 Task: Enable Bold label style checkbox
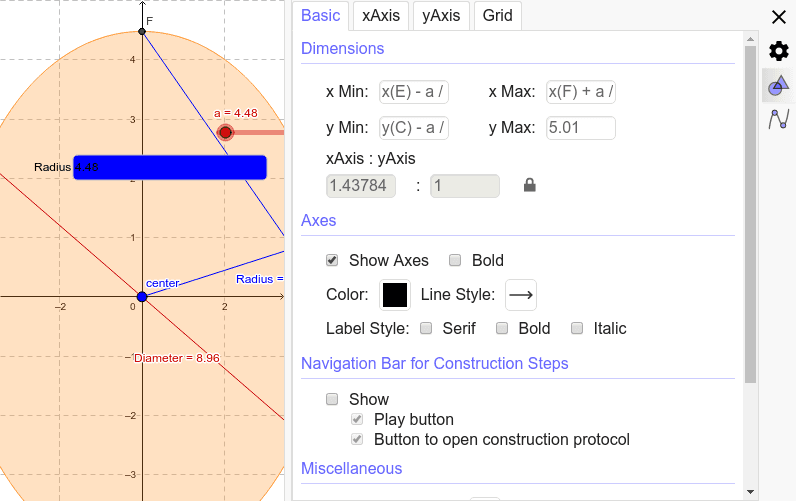pyautogui.click(x=502, y=328)
